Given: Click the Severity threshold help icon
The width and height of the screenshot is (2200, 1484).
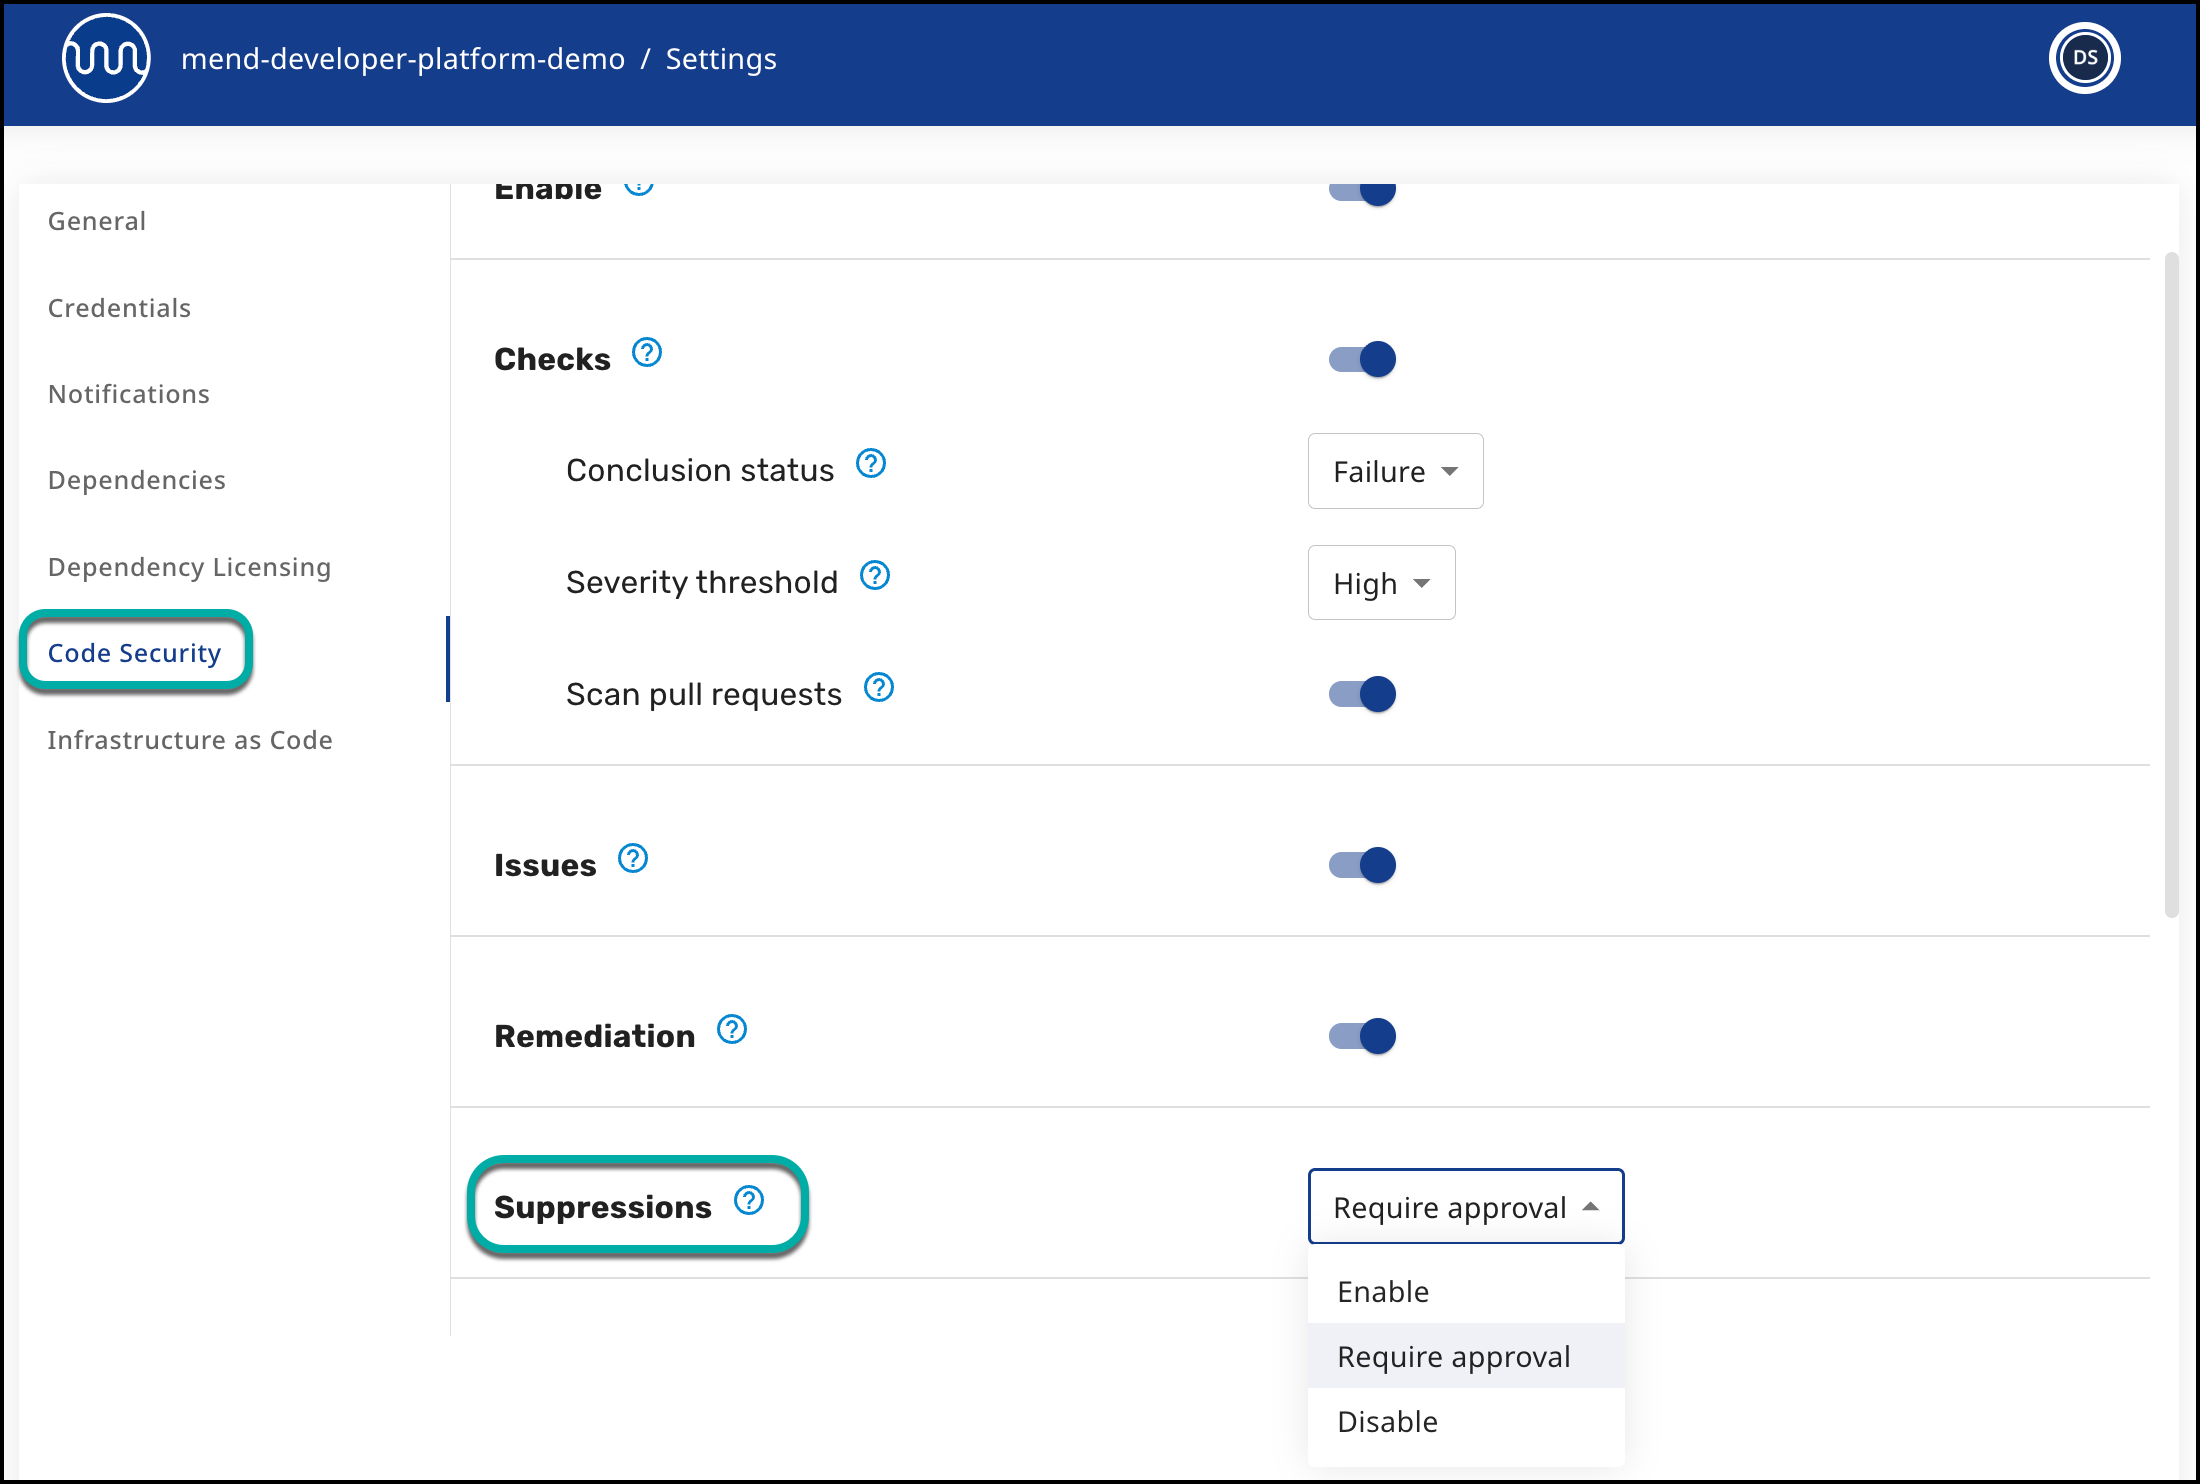Looking at the screenshot, I should click(x=875, y=576).
